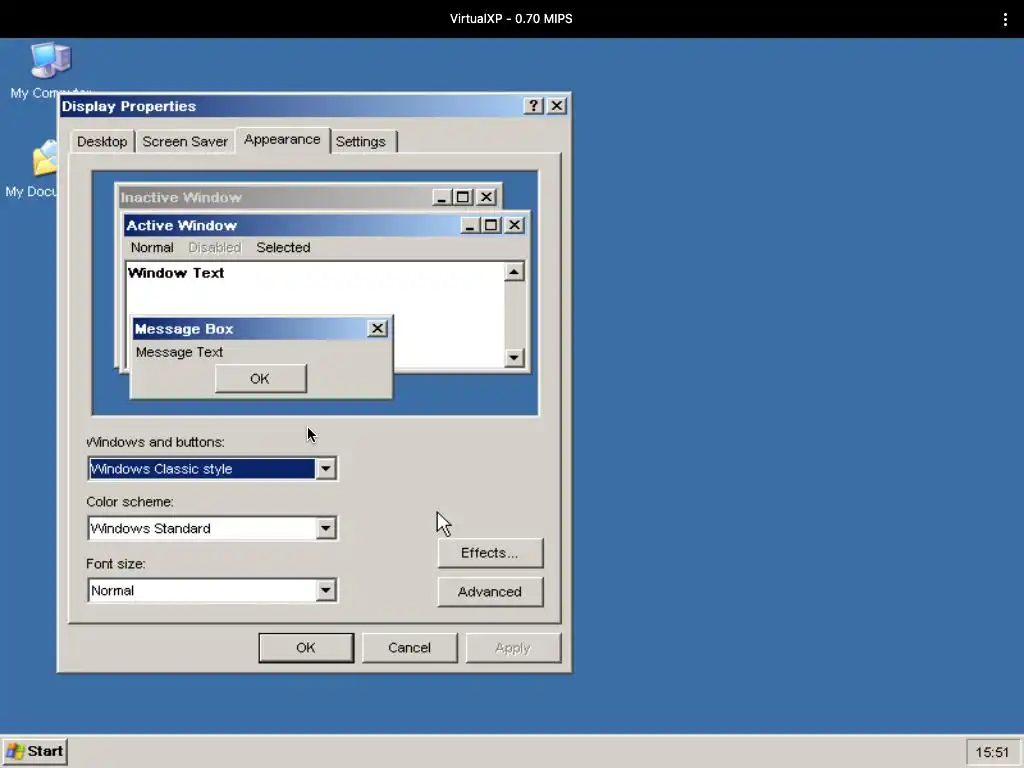1024x768 pixels.
Task: Switch to the Desktop tab
Action: [102, 142]
